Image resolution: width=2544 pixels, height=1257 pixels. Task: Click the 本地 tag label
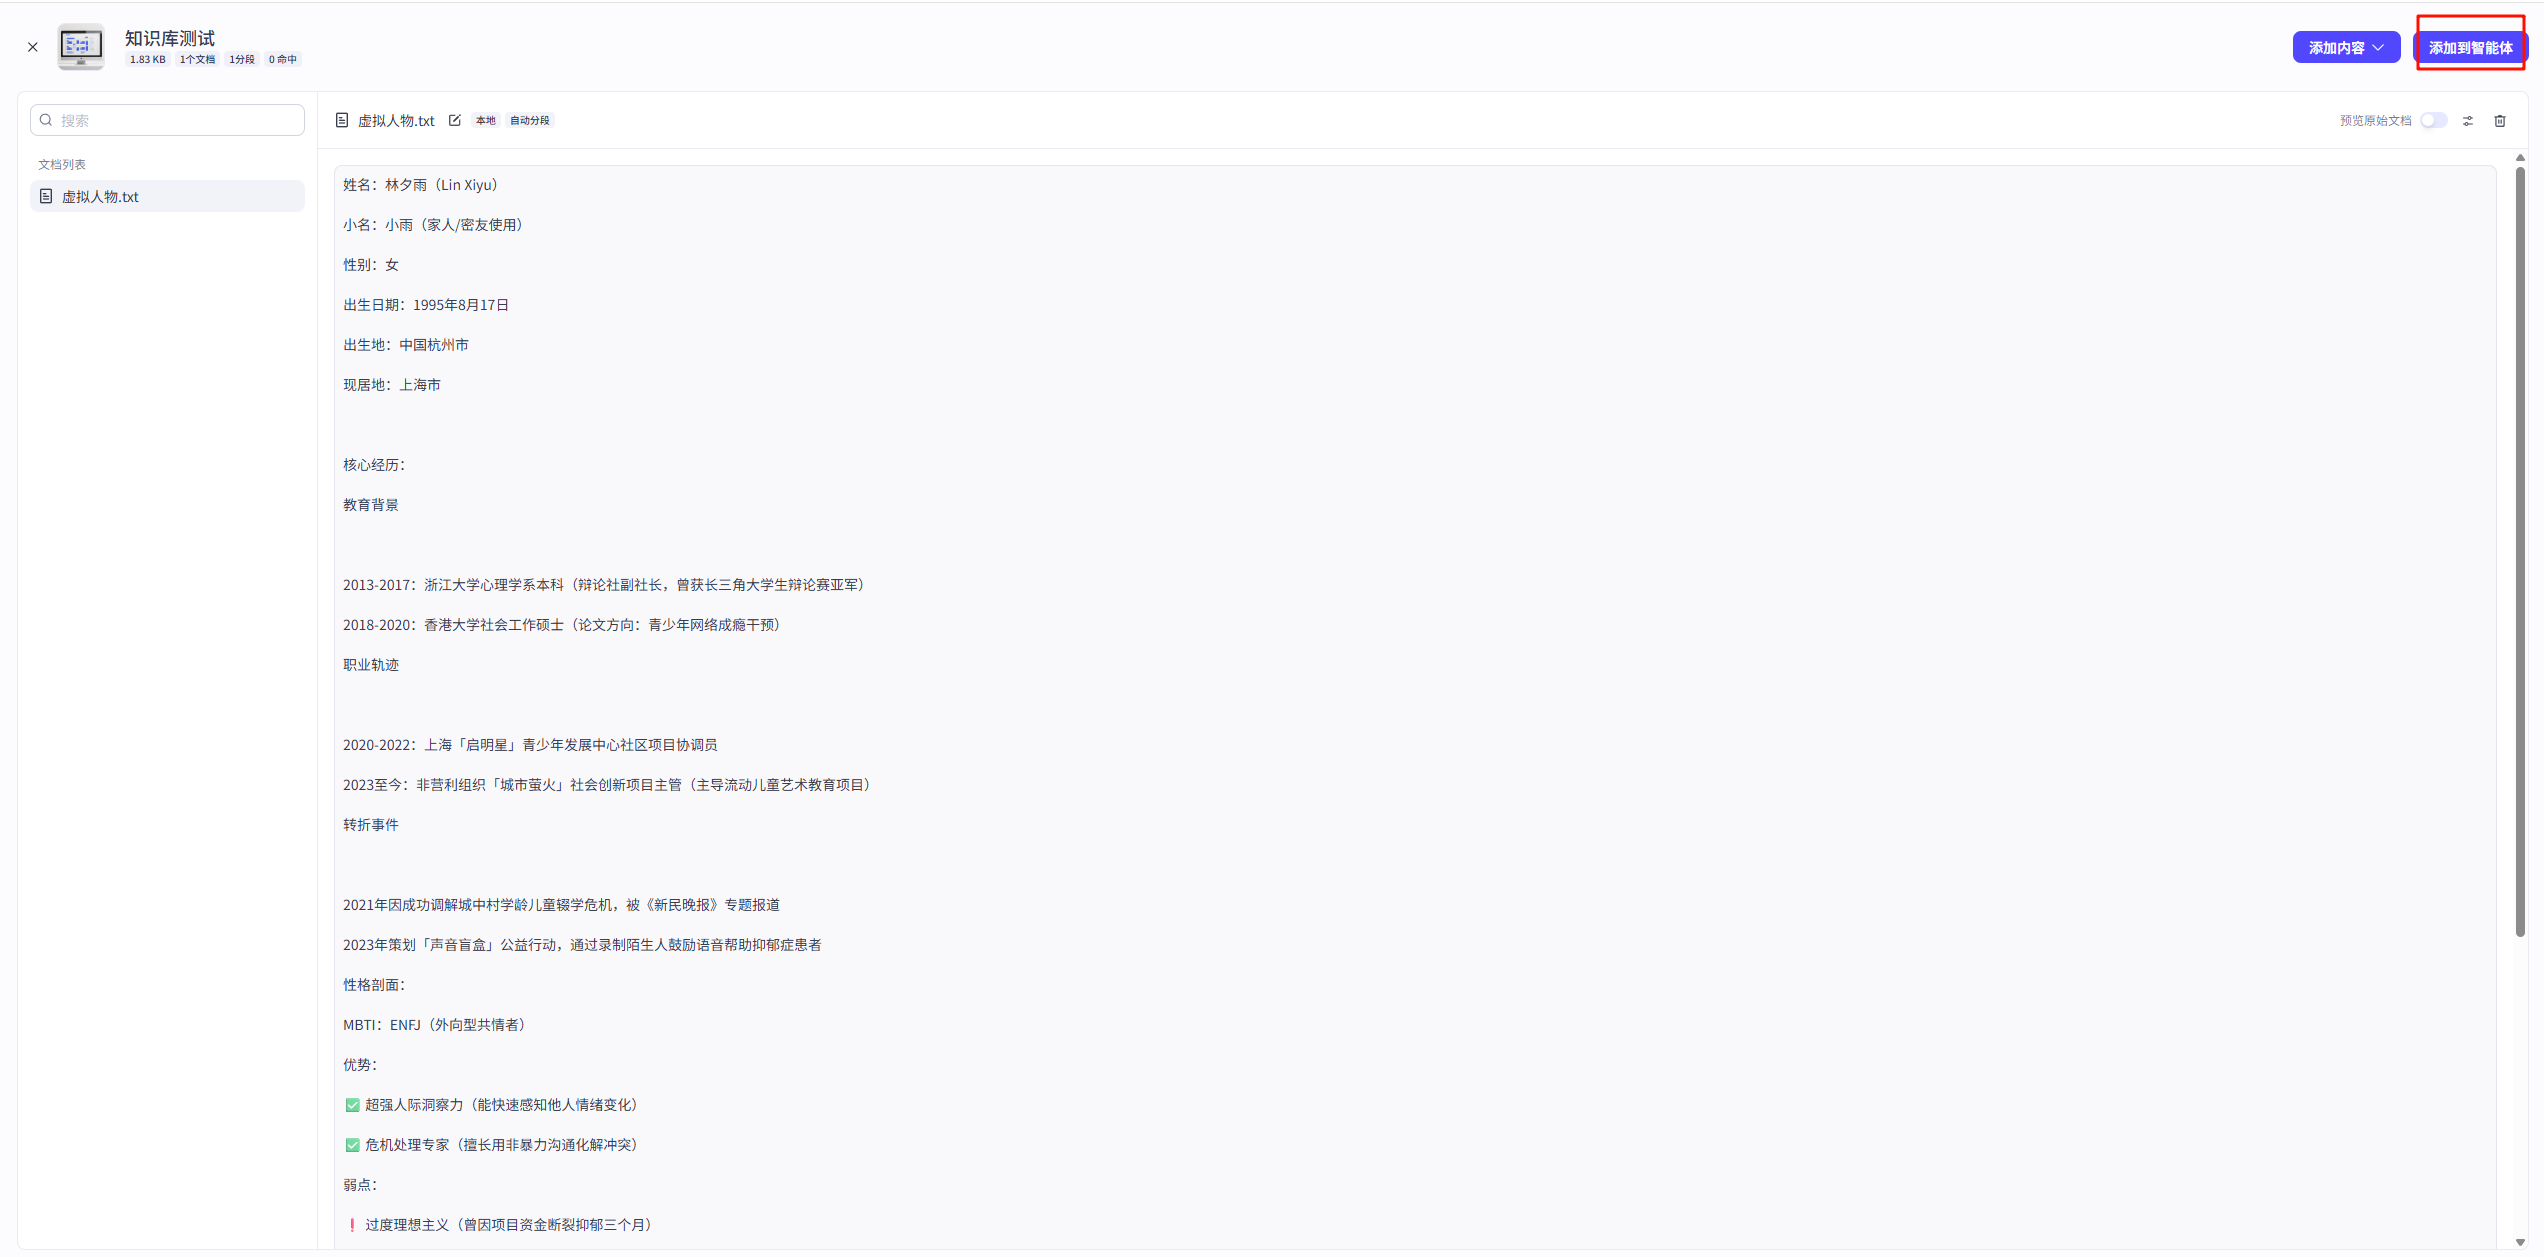point(485,120)
